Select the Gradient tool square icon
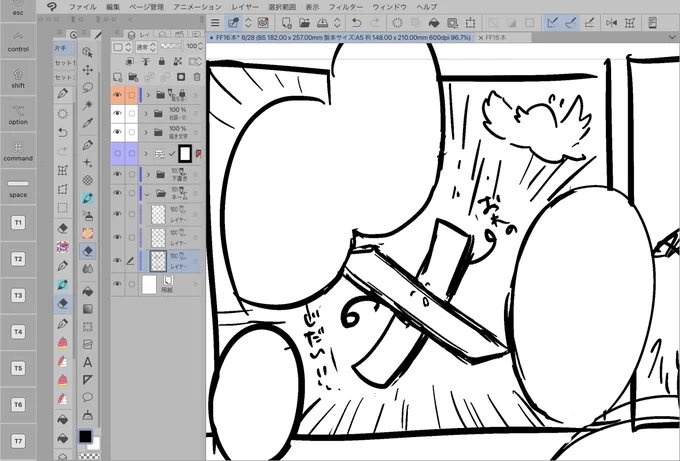Viewport: 680px width, 461px height. tap(87, 309)
